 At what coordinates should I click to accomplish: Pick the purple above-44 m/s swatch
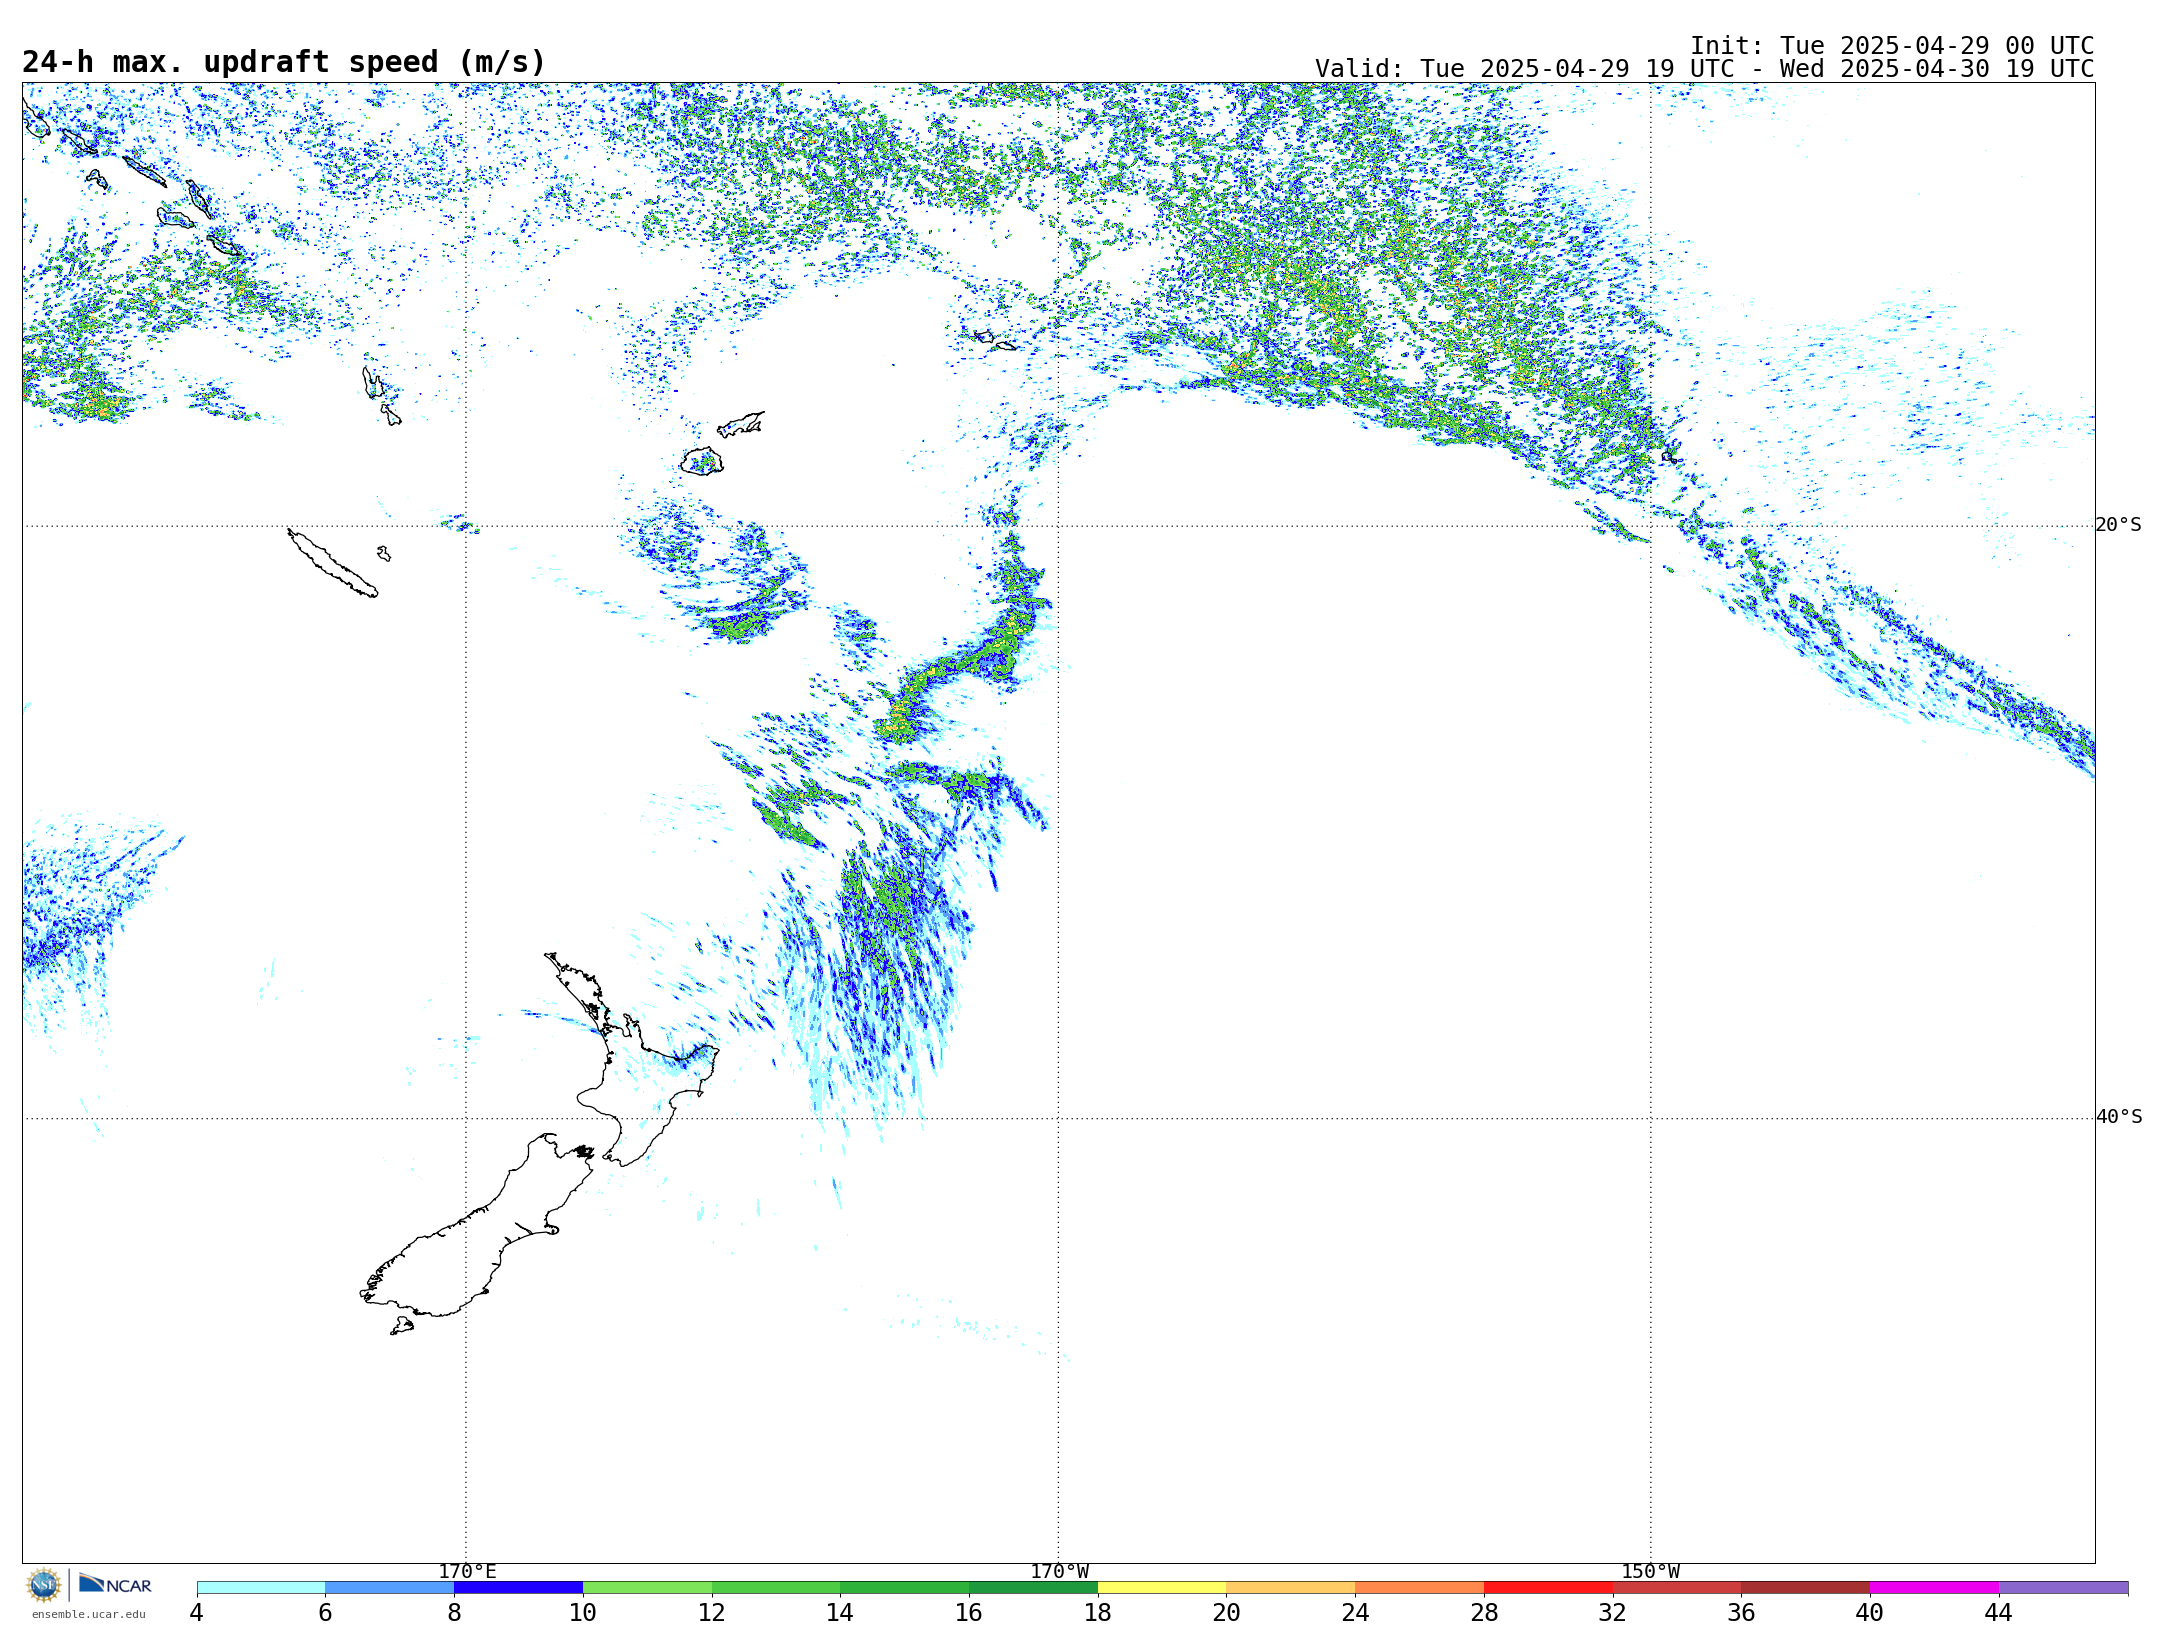point(2064,1587)
